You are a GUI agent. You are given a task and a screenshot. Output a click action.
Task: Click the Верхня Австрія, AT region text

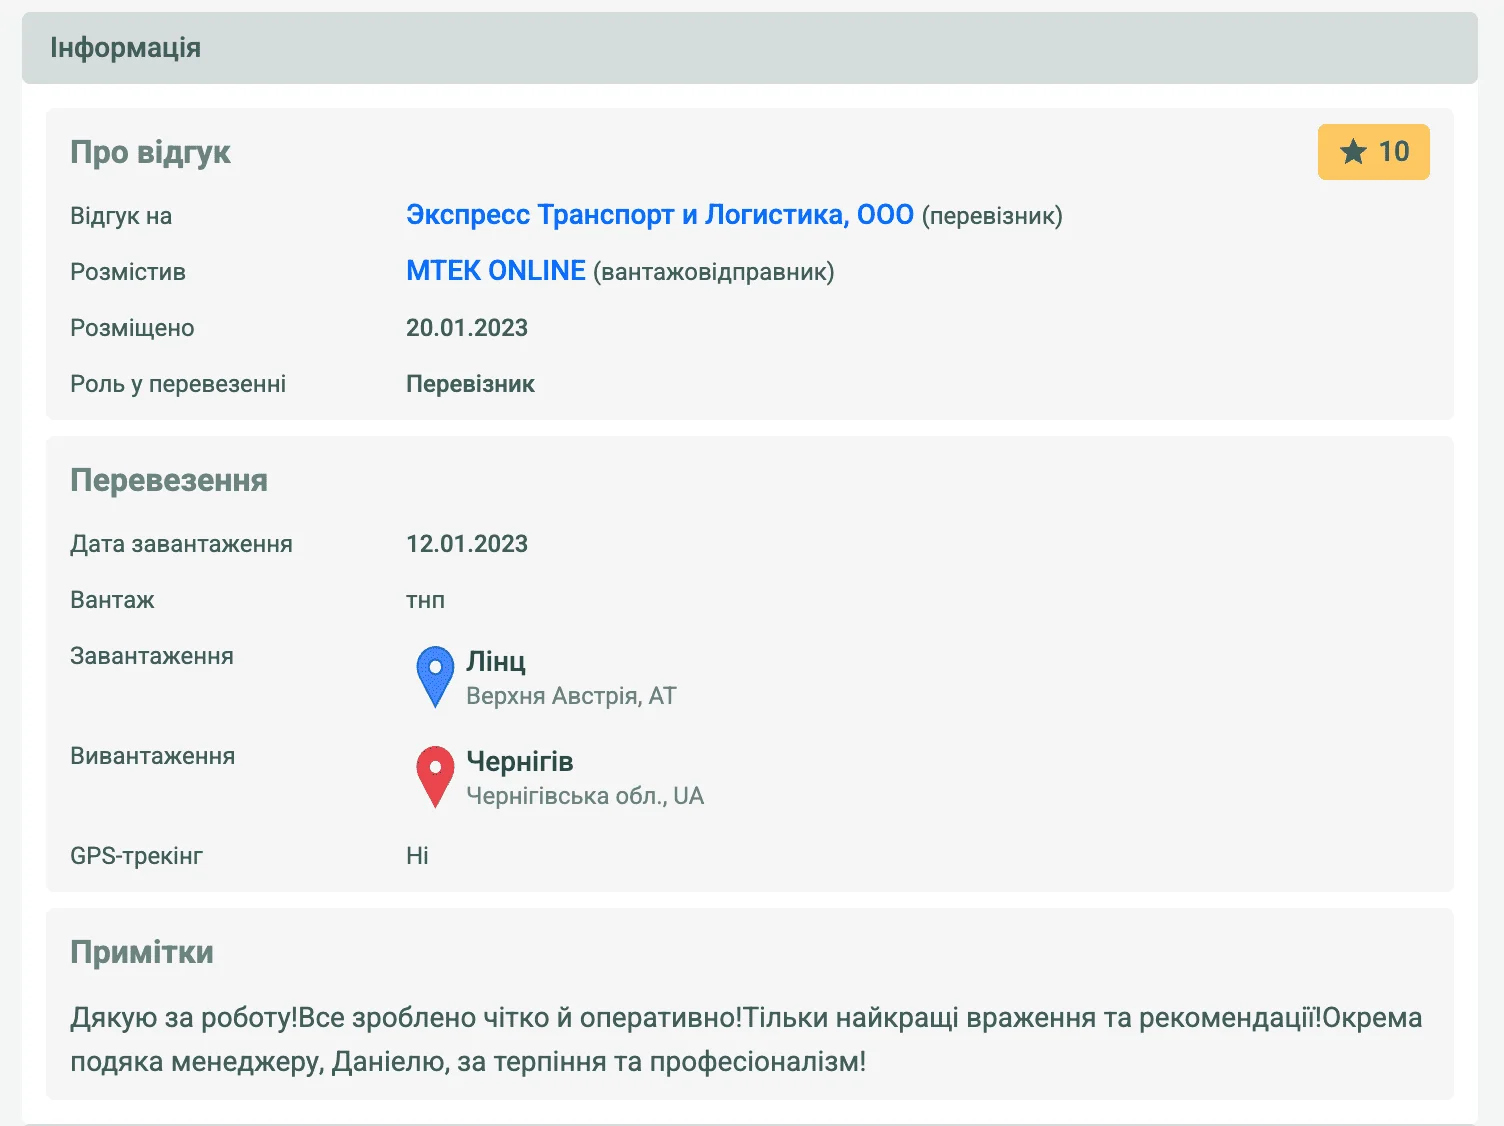(x=571, y=696)
